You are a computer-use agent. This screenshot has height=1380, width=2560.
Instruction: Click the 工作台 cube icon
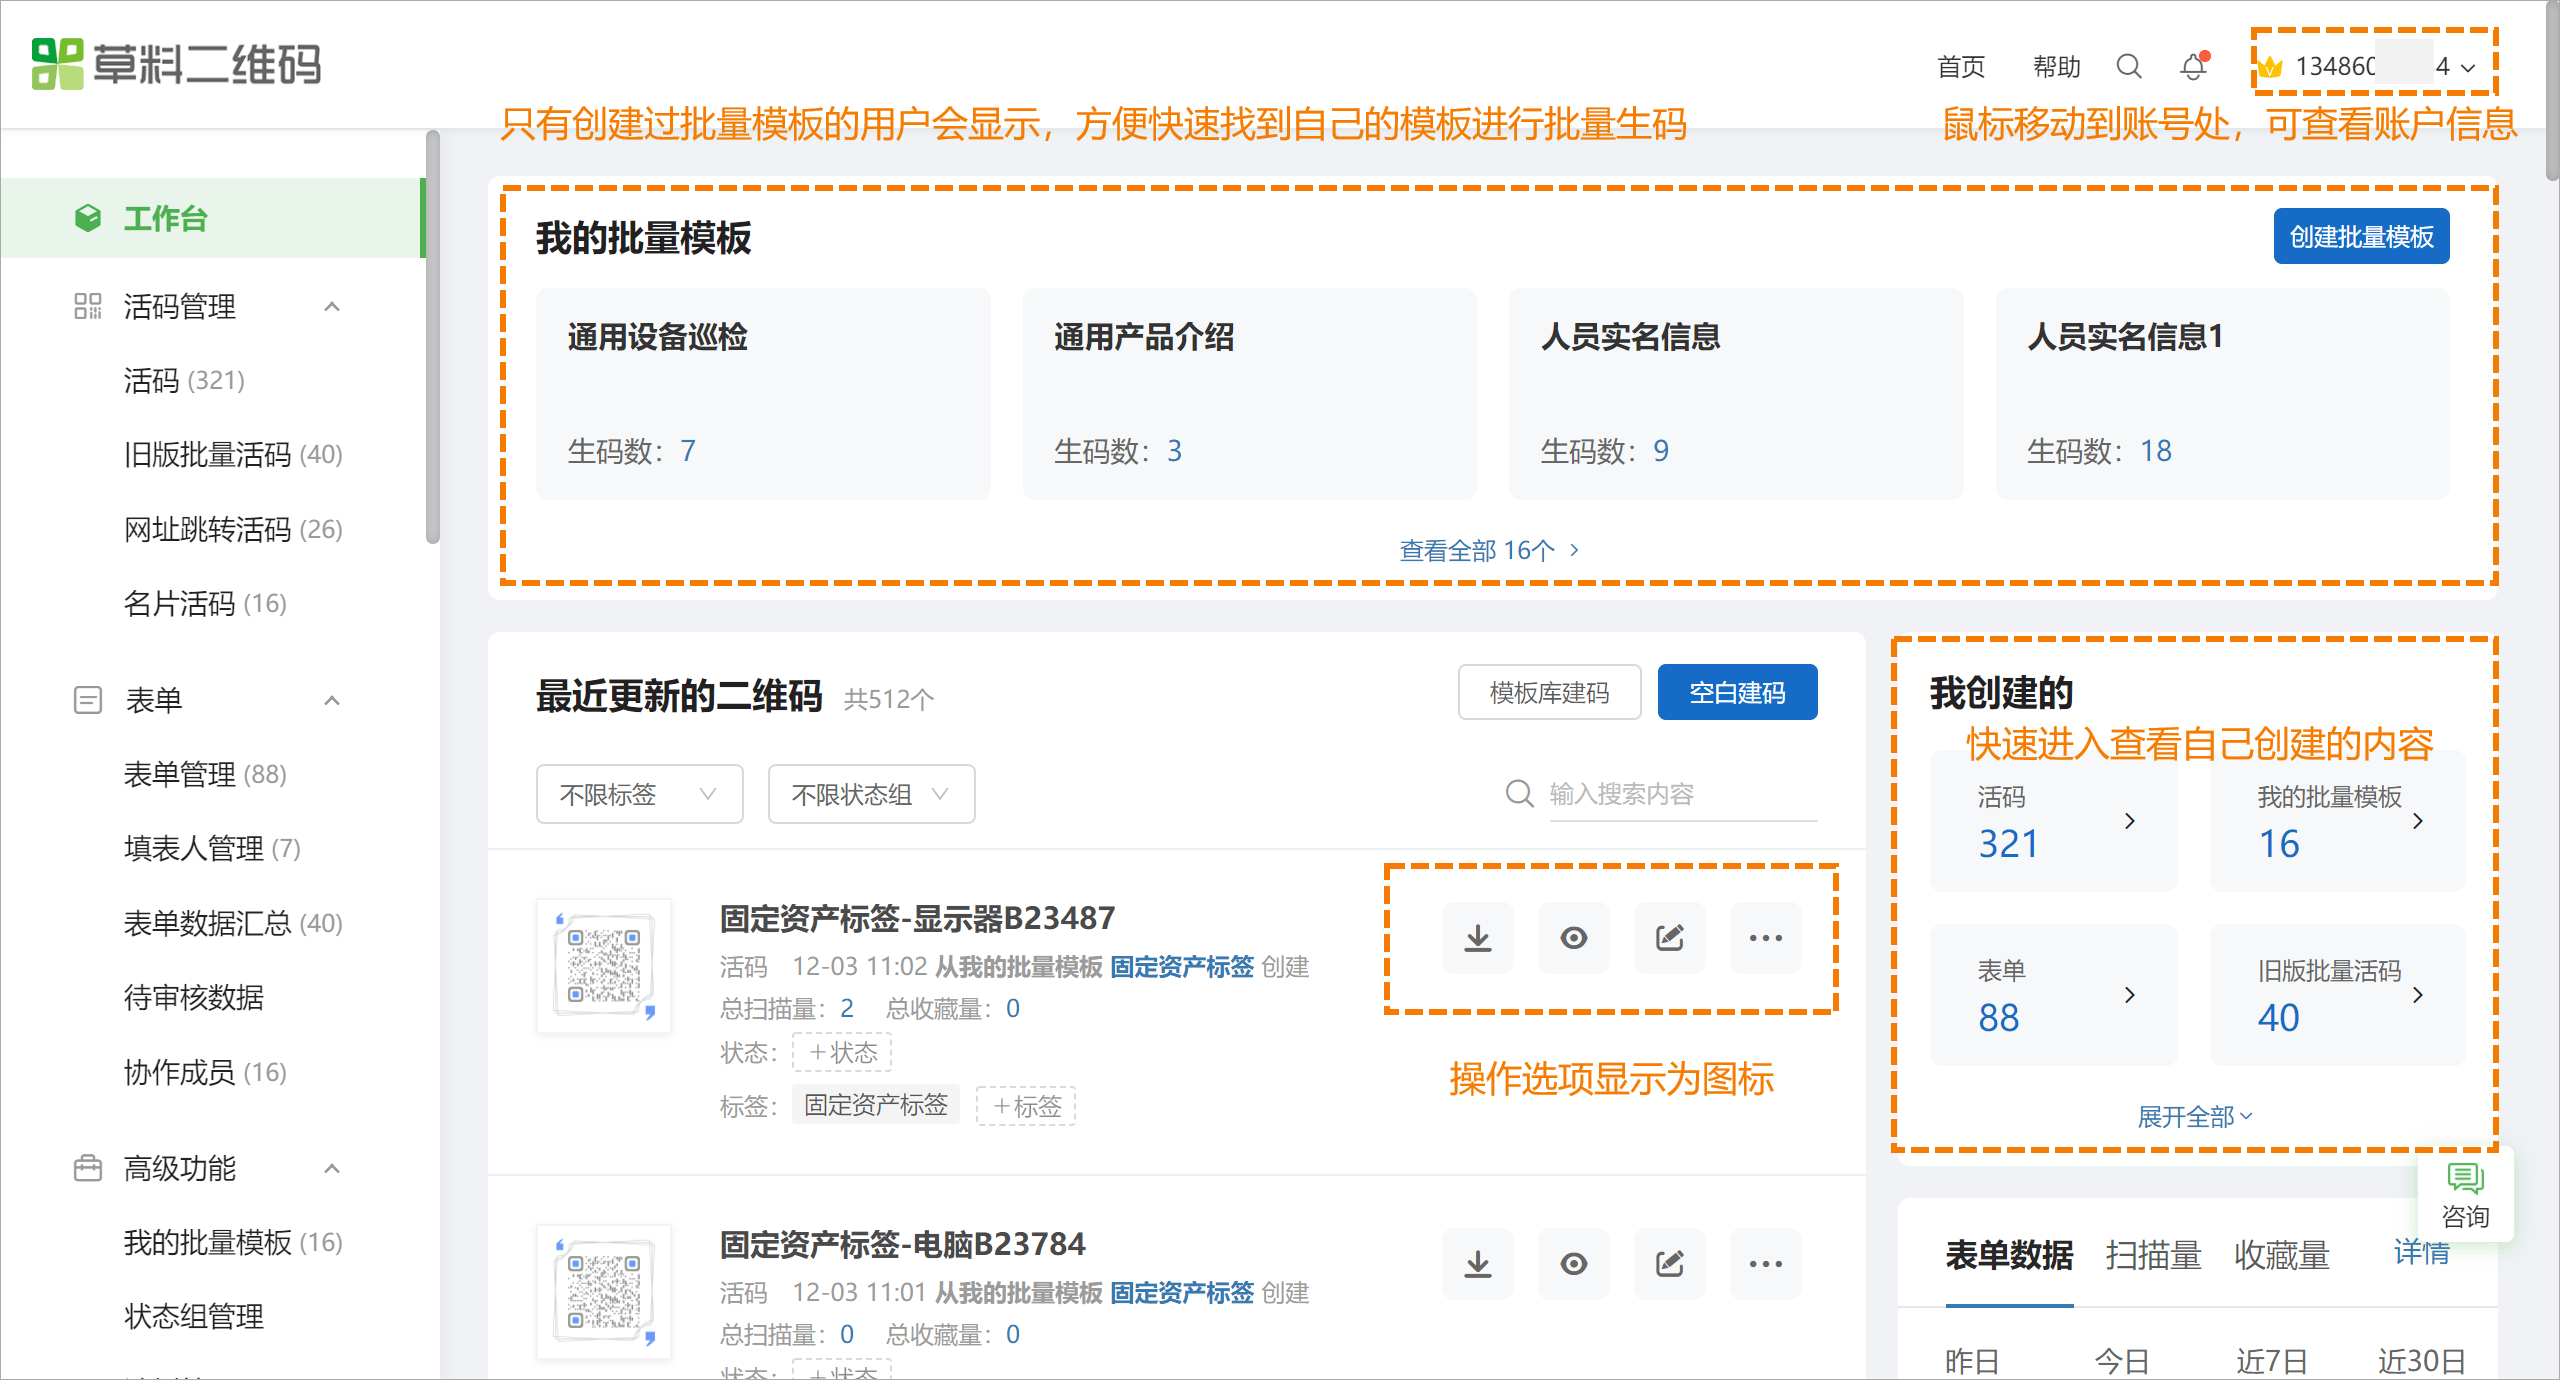[88, 218]
